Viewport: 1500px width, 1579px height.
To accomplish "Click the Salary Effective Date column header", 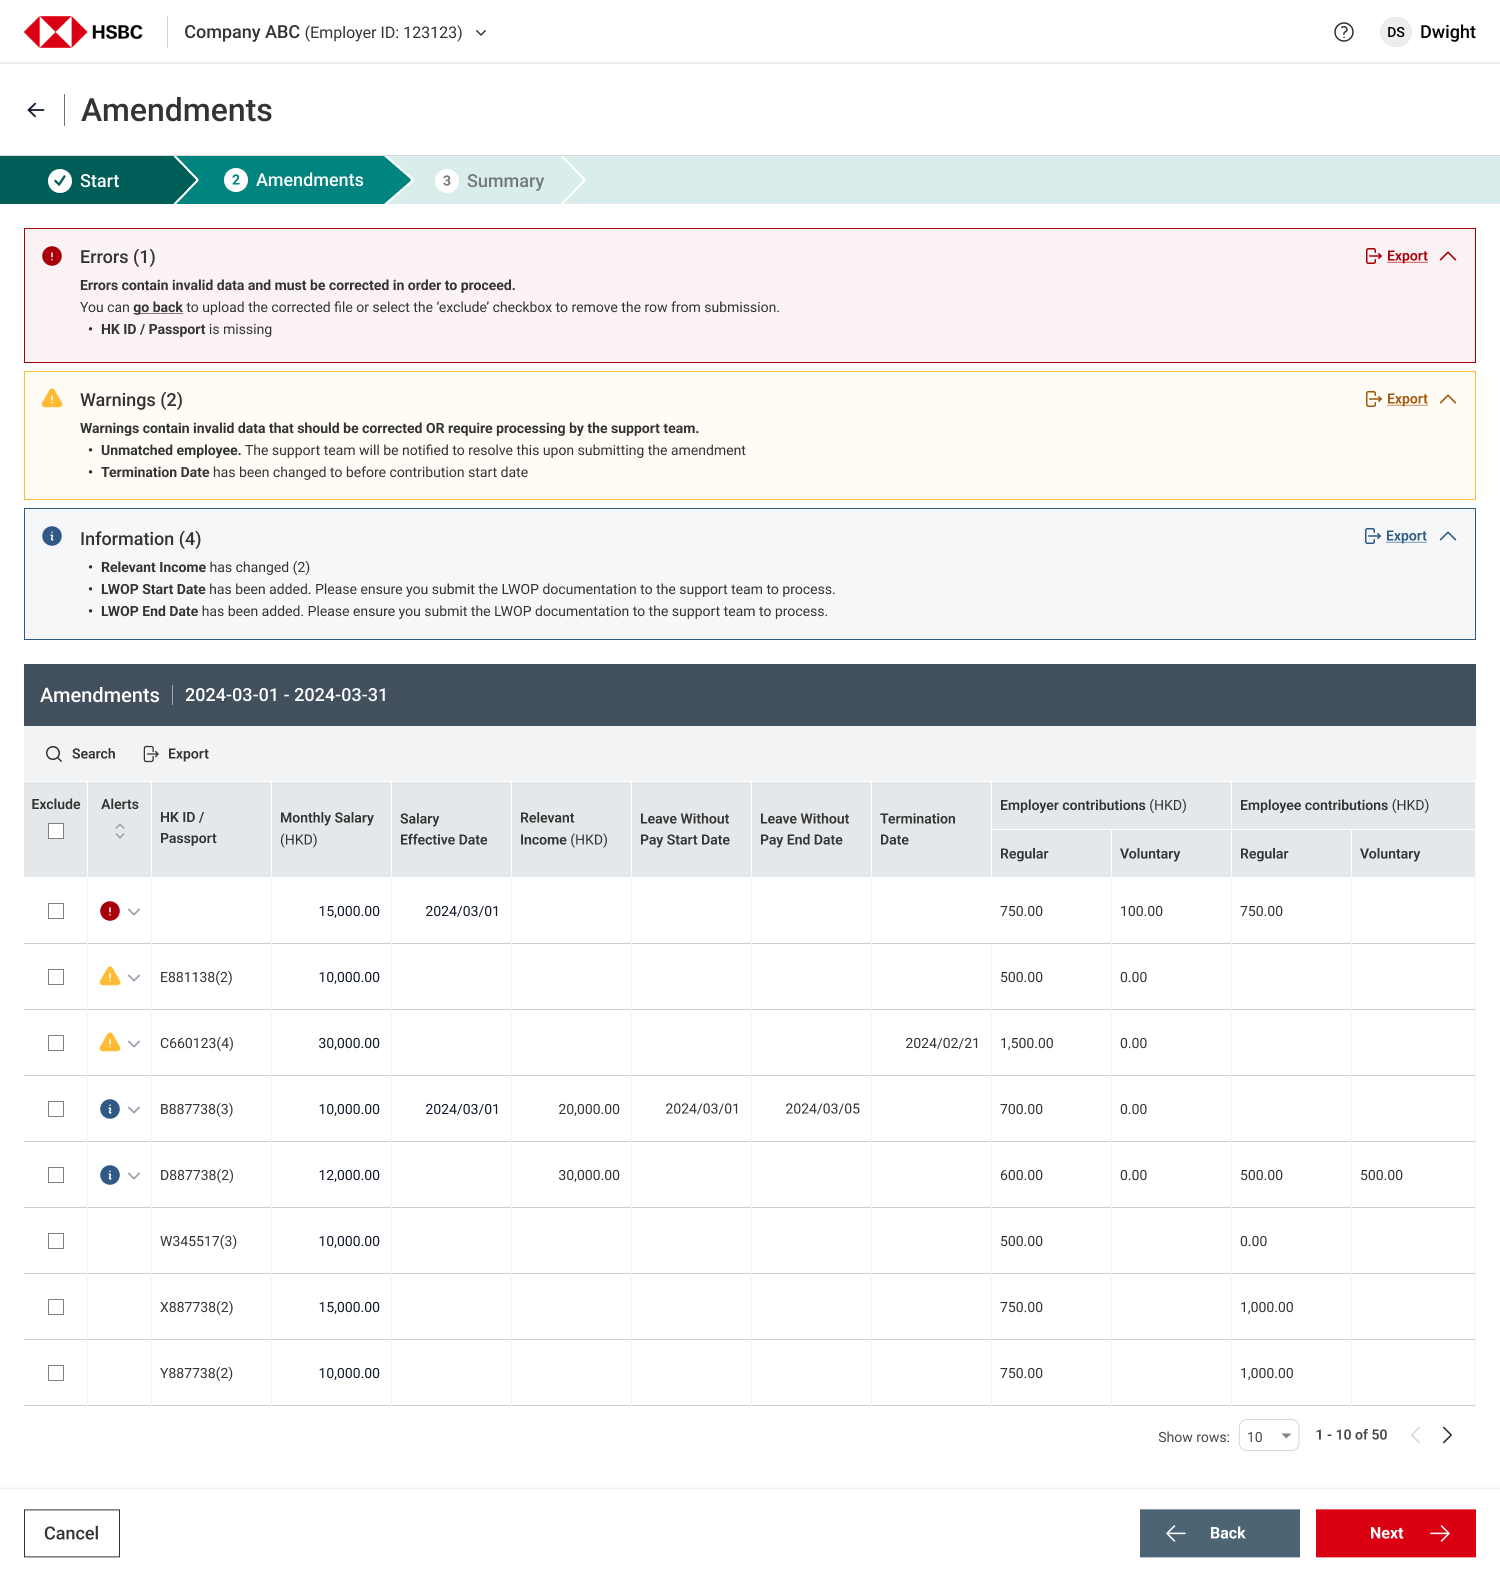I will [x=451, y=829].
